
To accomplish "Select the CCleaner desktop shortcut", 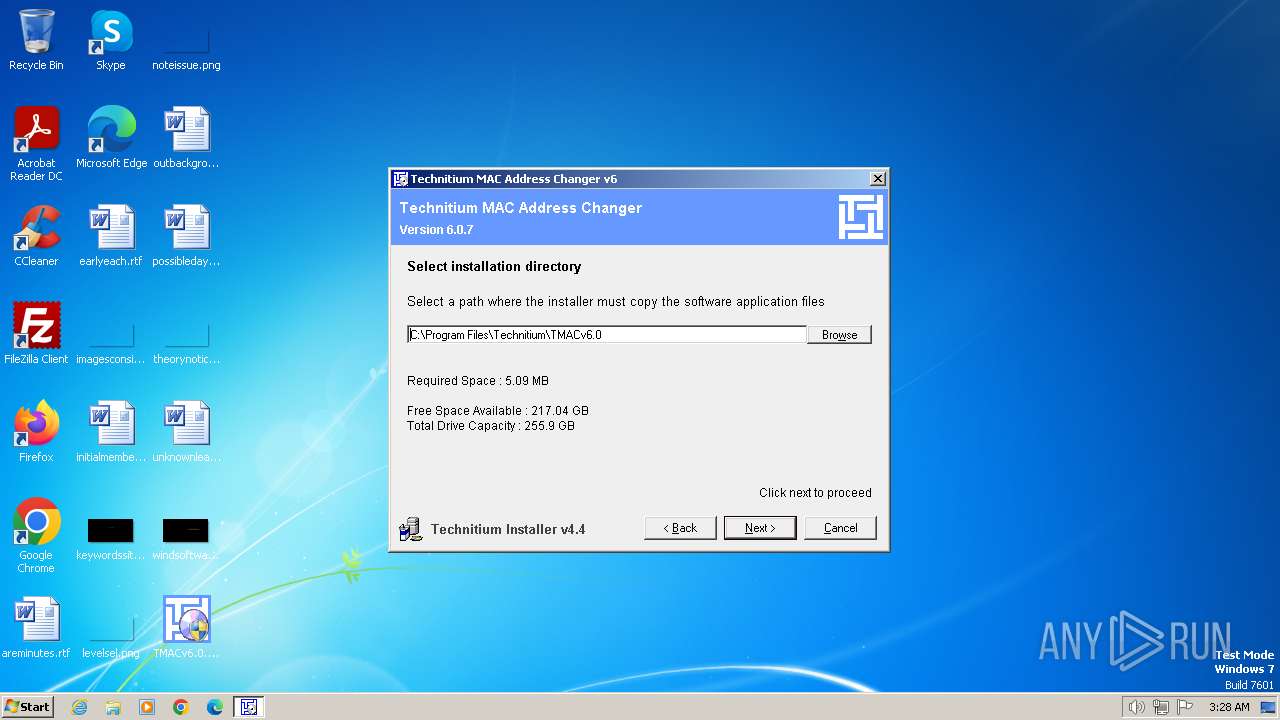I will point(36,236).
